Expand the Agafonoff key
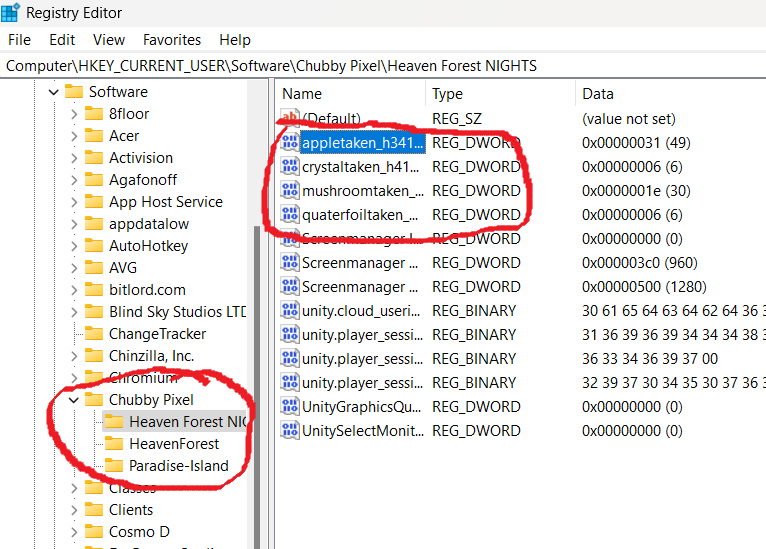766x549 pixels. point(74,180)
